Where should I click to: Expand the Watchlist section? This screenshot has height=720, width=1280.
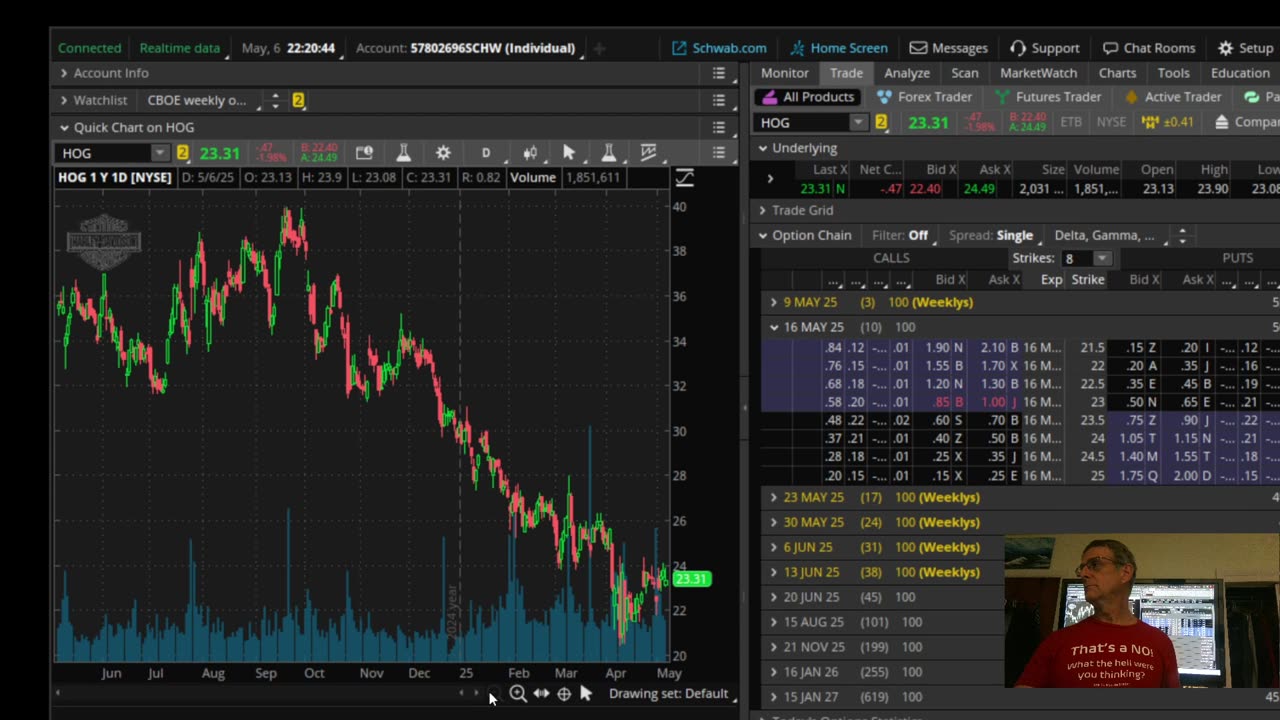pos(64,100)
